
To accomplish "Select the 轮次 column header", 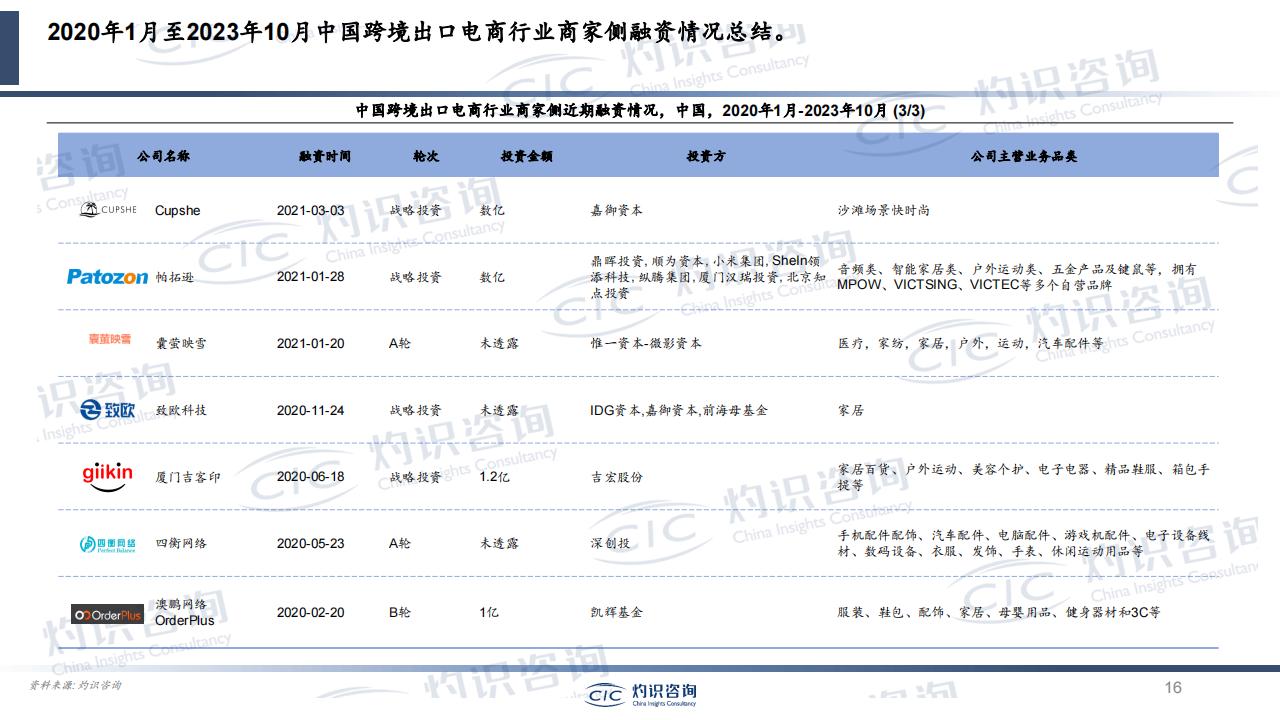I will (x=426, y=157).
